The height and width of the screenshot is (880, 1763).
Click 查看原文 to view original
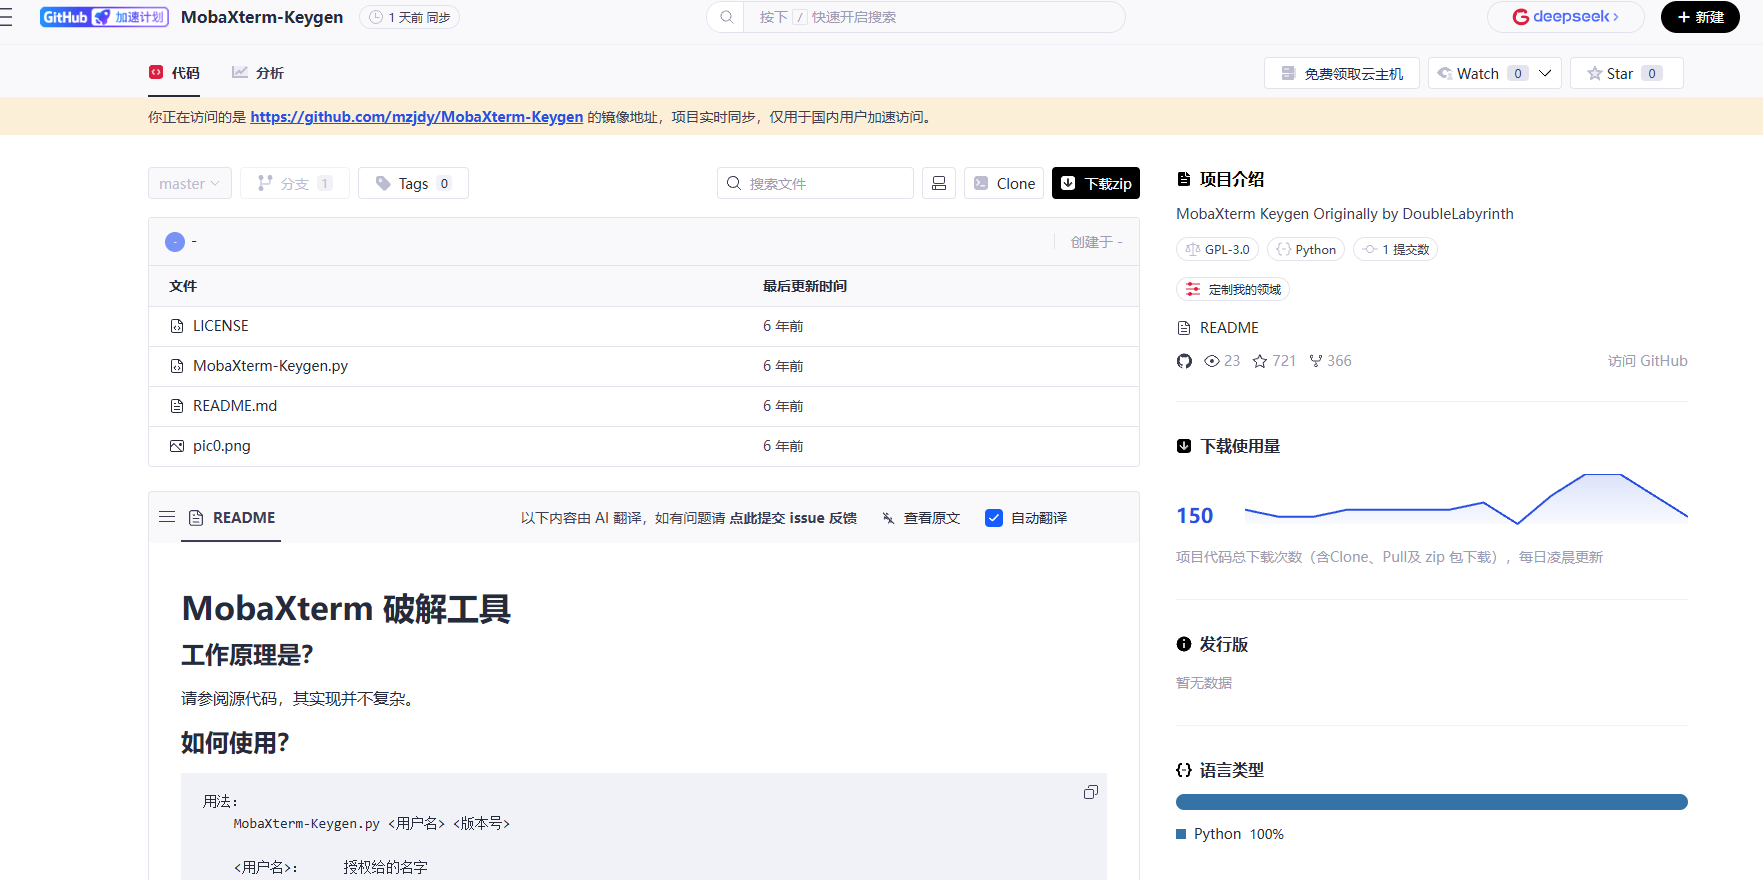point(921,518)
